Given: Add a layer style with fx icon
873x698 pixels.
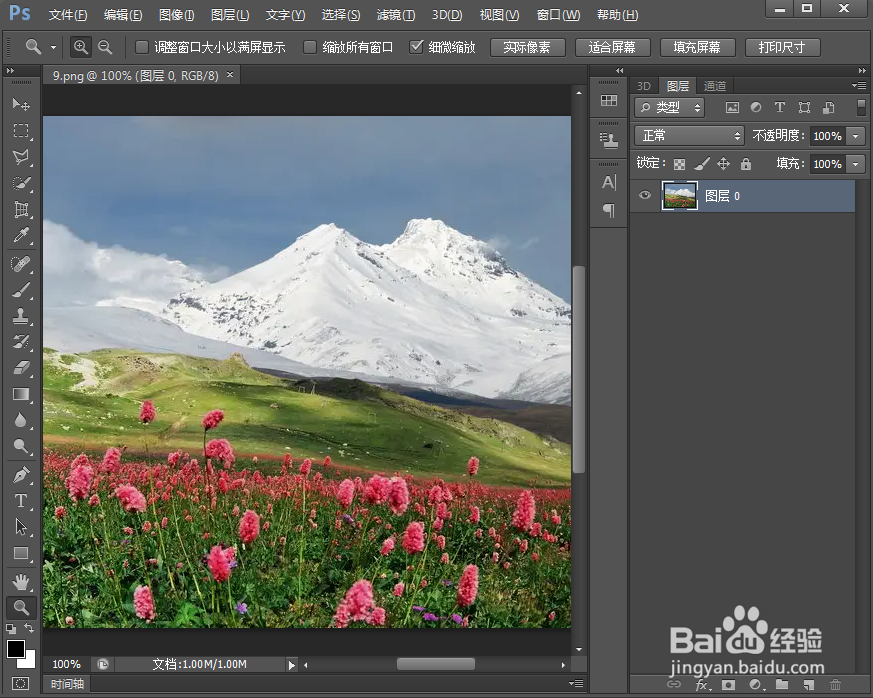Looking at the screenshot, I should click(703, 685).
